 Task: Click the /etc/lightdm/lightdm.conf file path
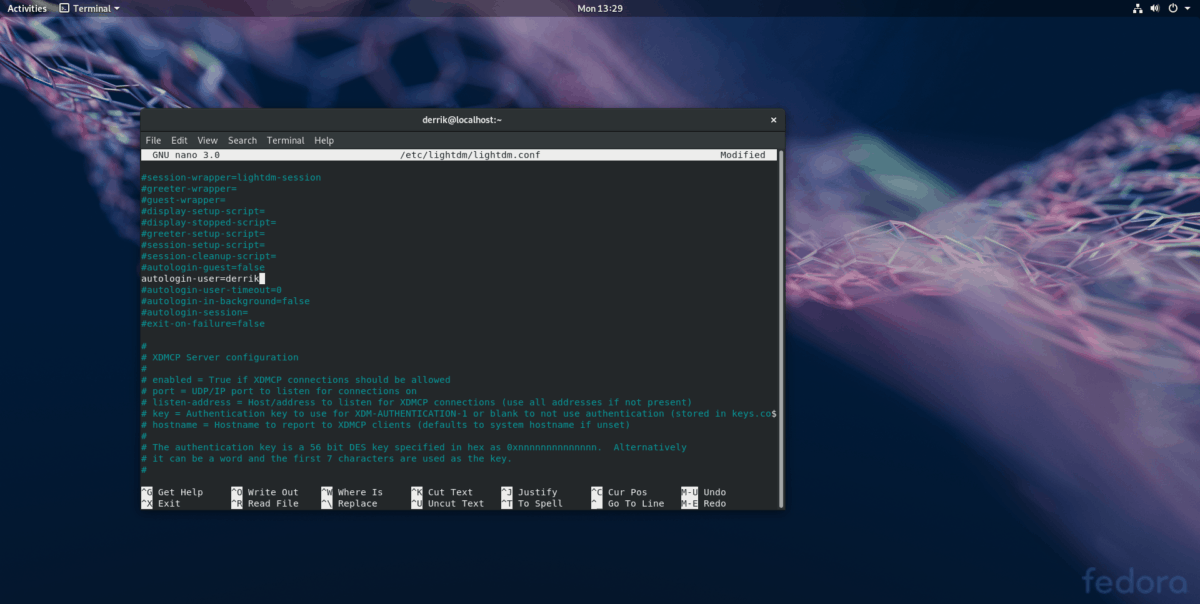pyautogui.click(x=470, y=155)
